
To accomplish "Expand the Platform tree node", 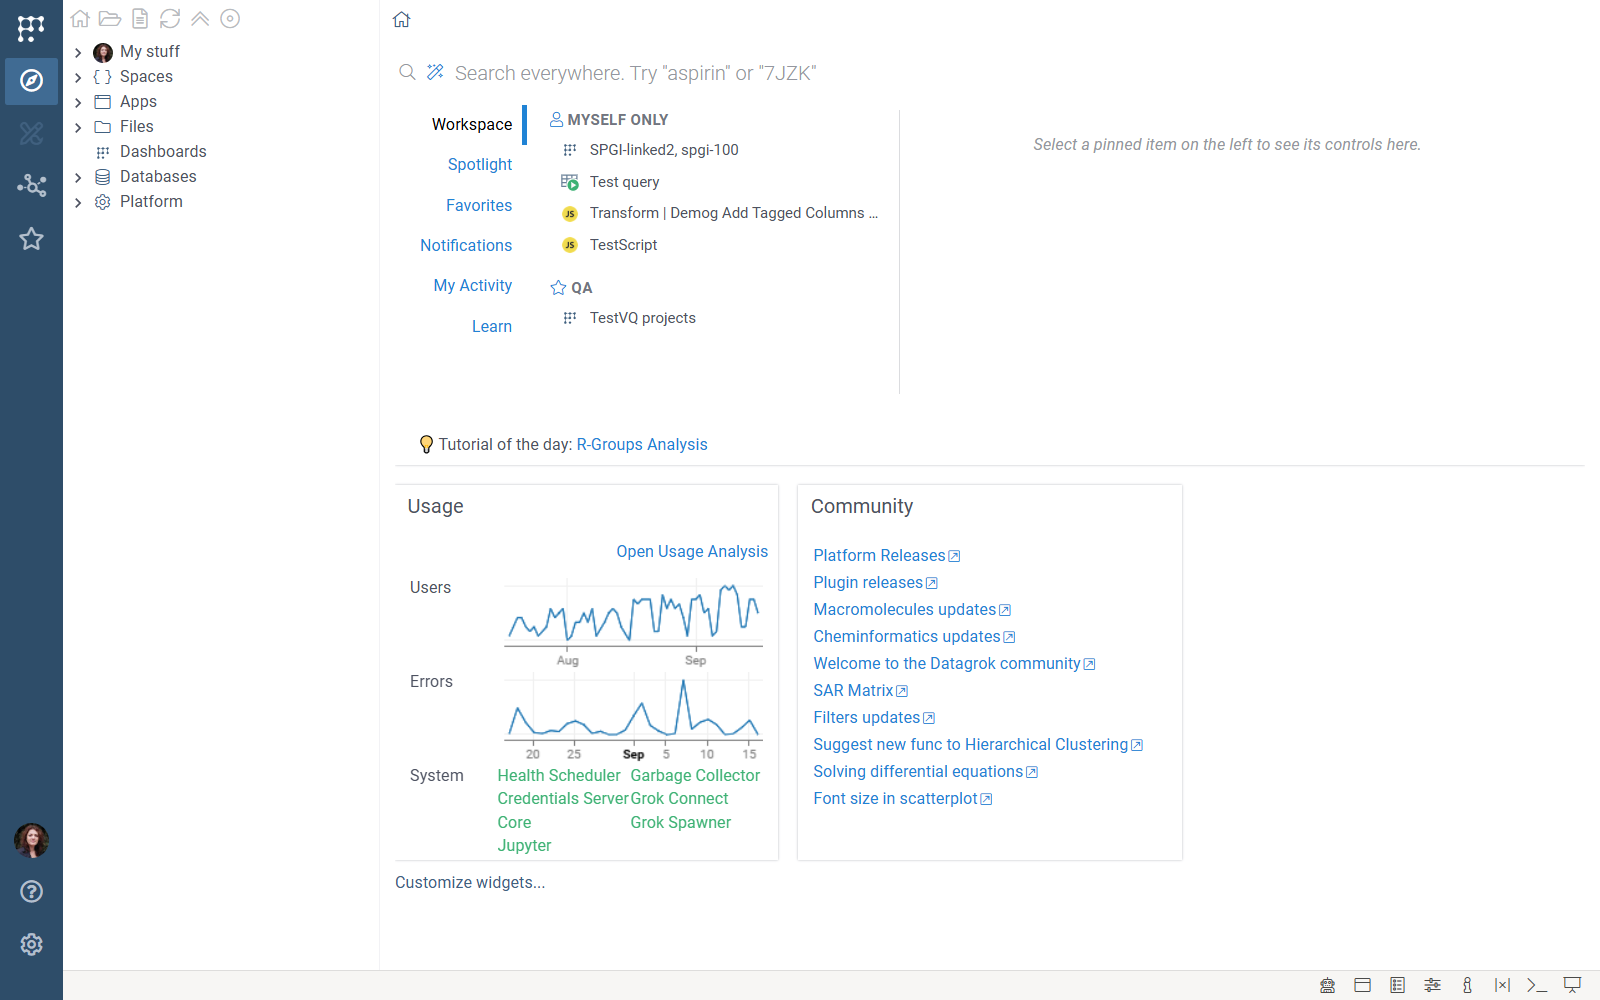I will [x=78, y=202].
